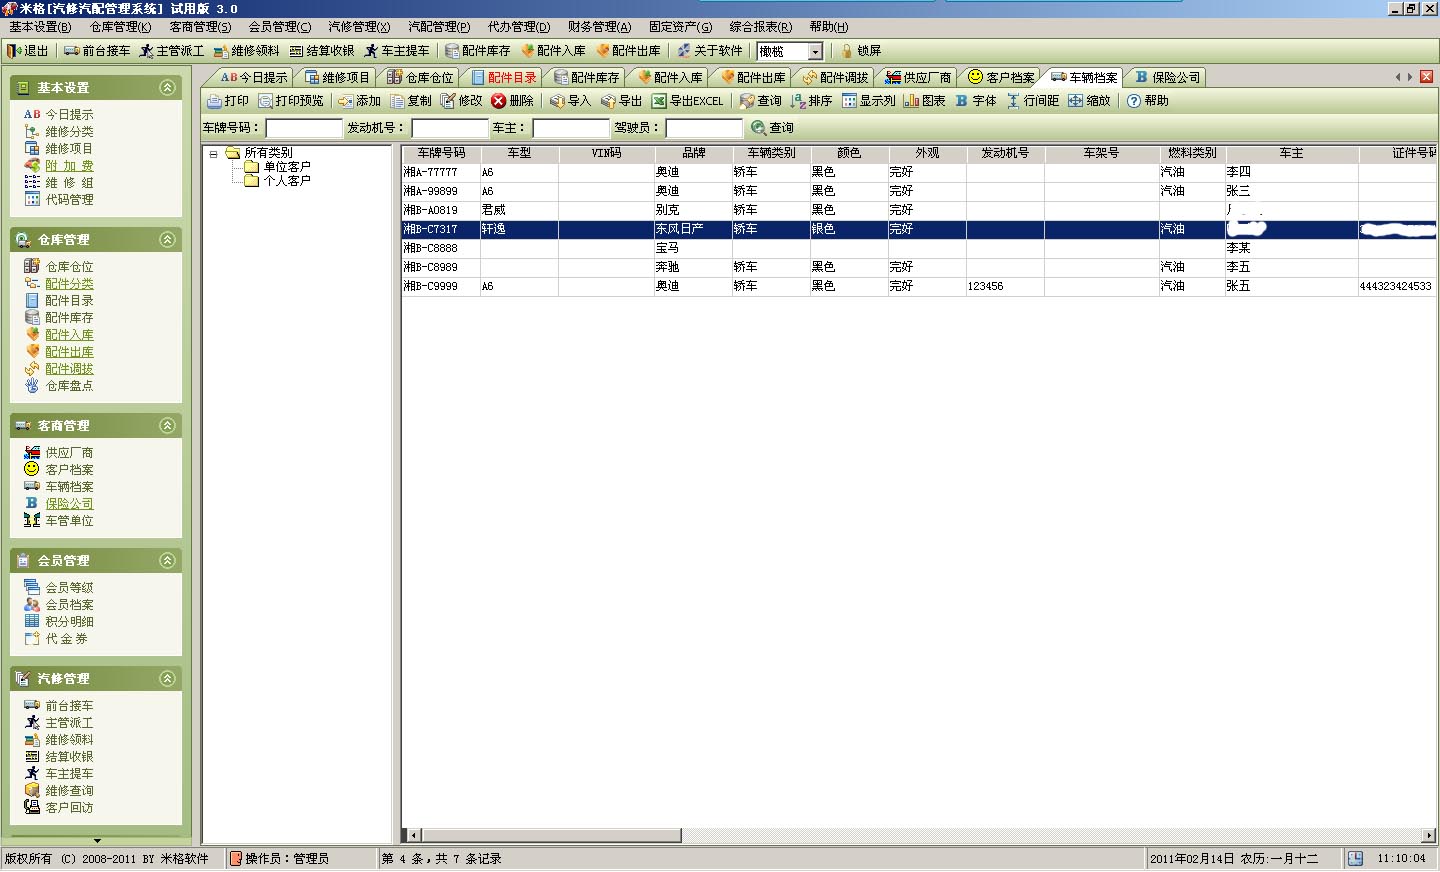The height and width of the screenshot is (872, 1440).
Task: Click the 发动机号 search input field
Action: (450, 128)
